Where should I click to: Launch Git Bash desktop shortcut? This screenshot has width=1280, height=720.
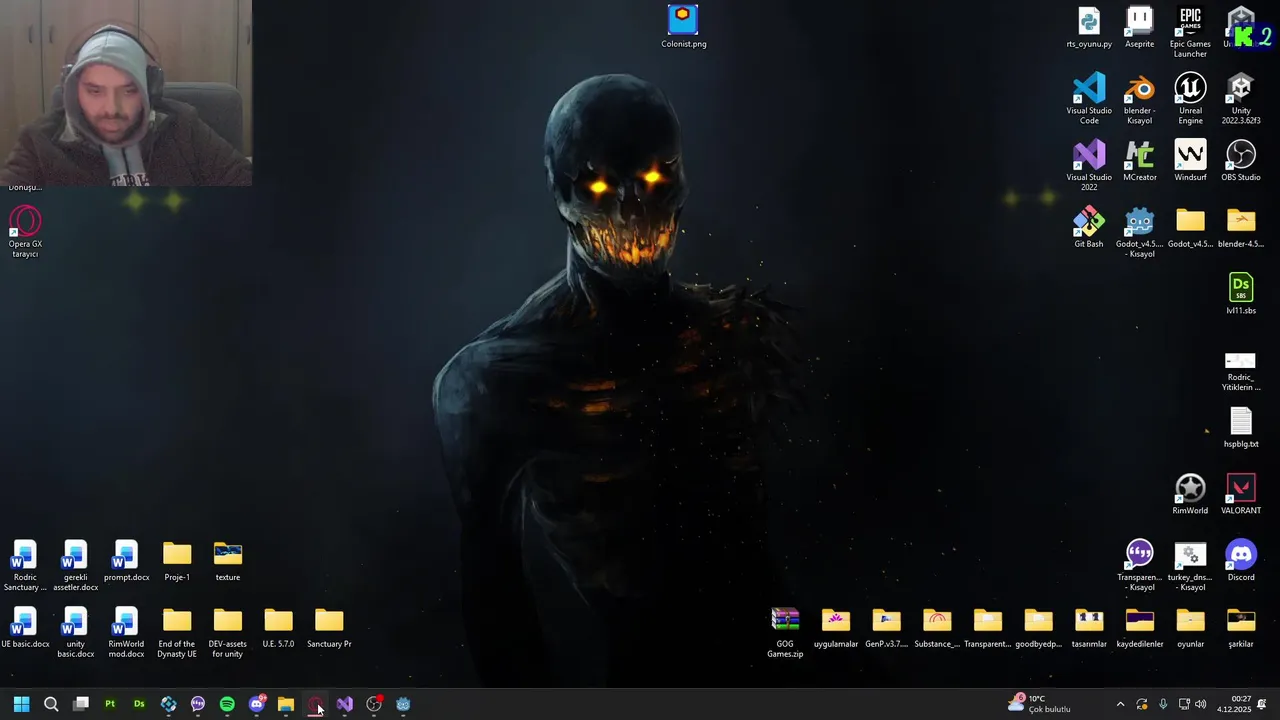pyautogui.click(x=1089, y=227)
